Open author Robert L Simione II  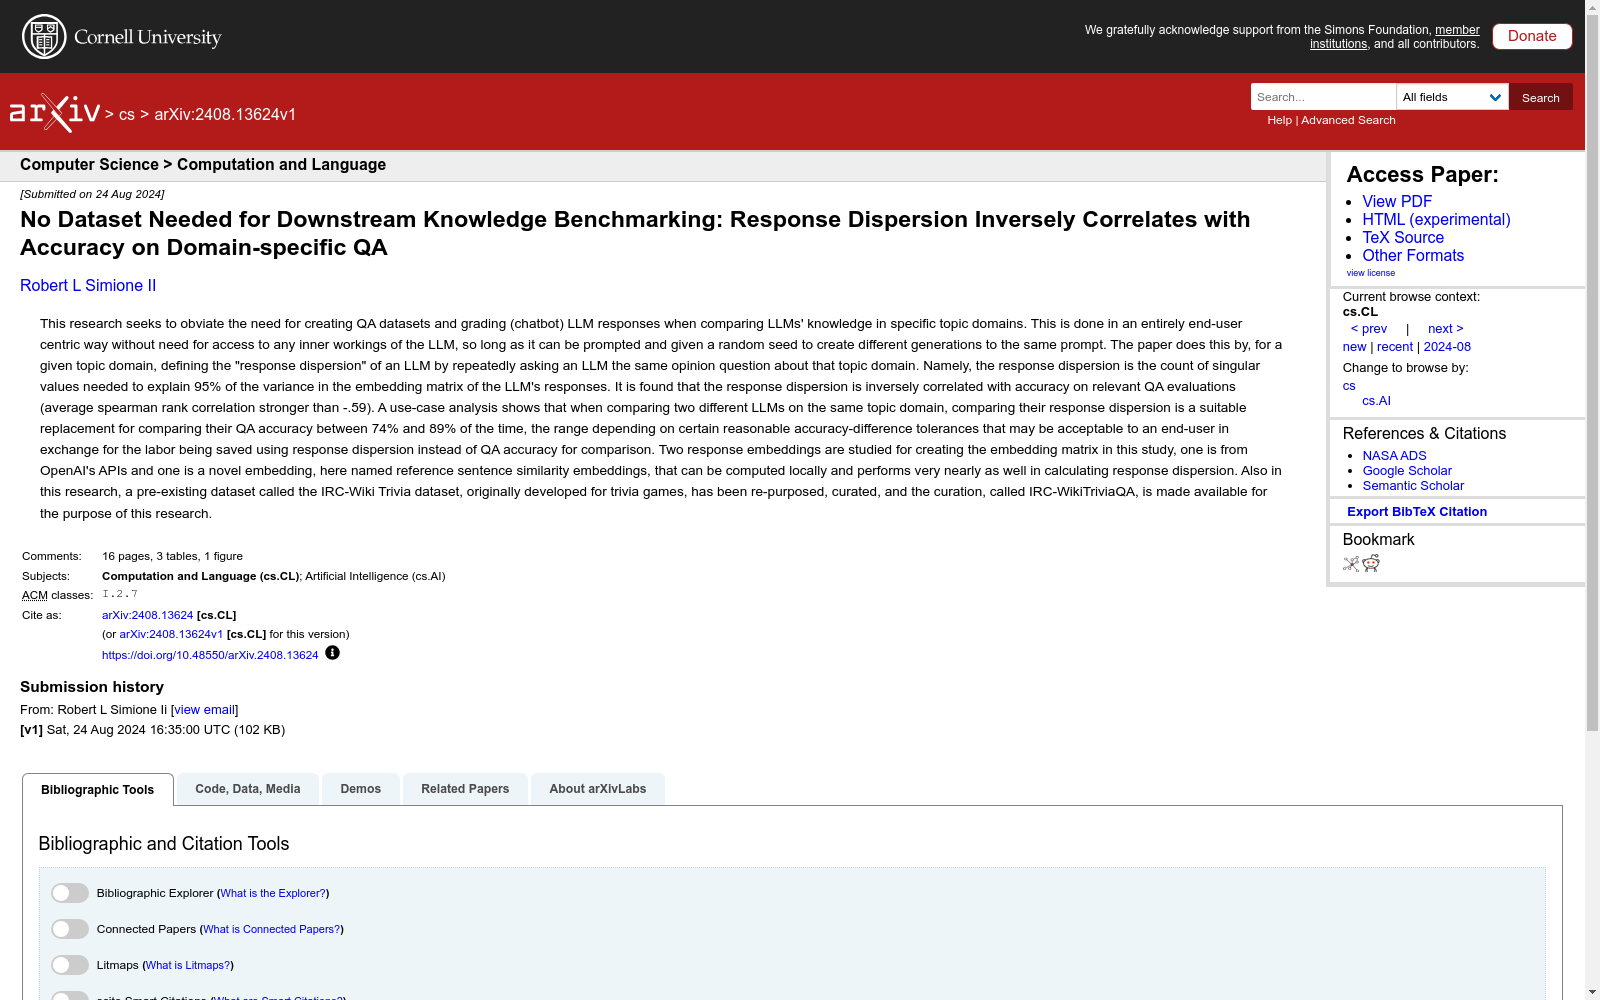click(88, 286)
